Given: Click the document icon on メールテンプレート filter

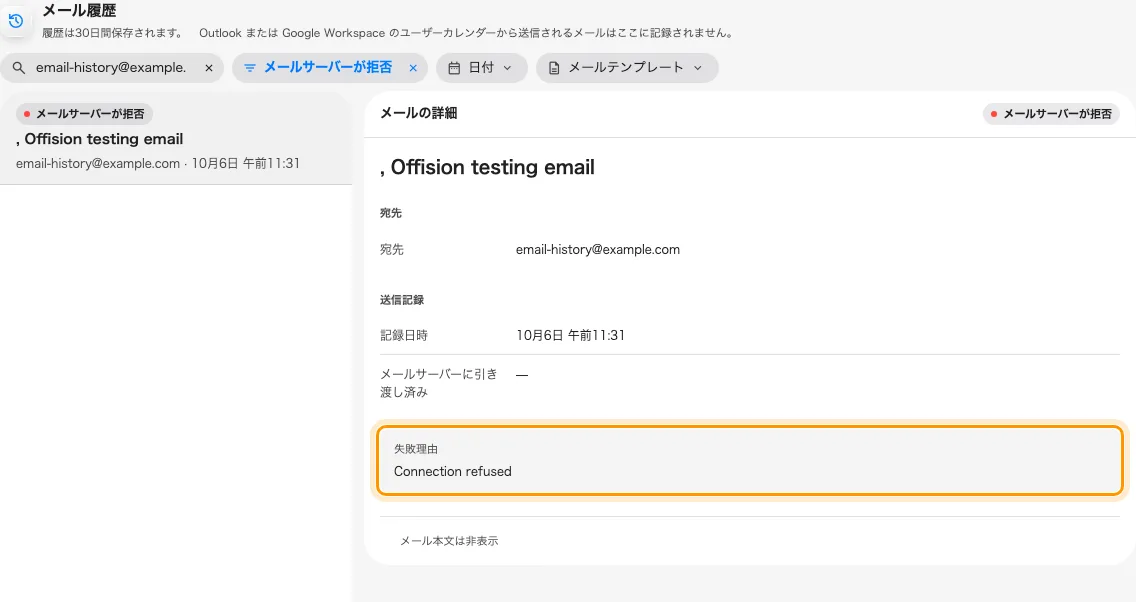Looking at the screenshot, I should [554, 68].
